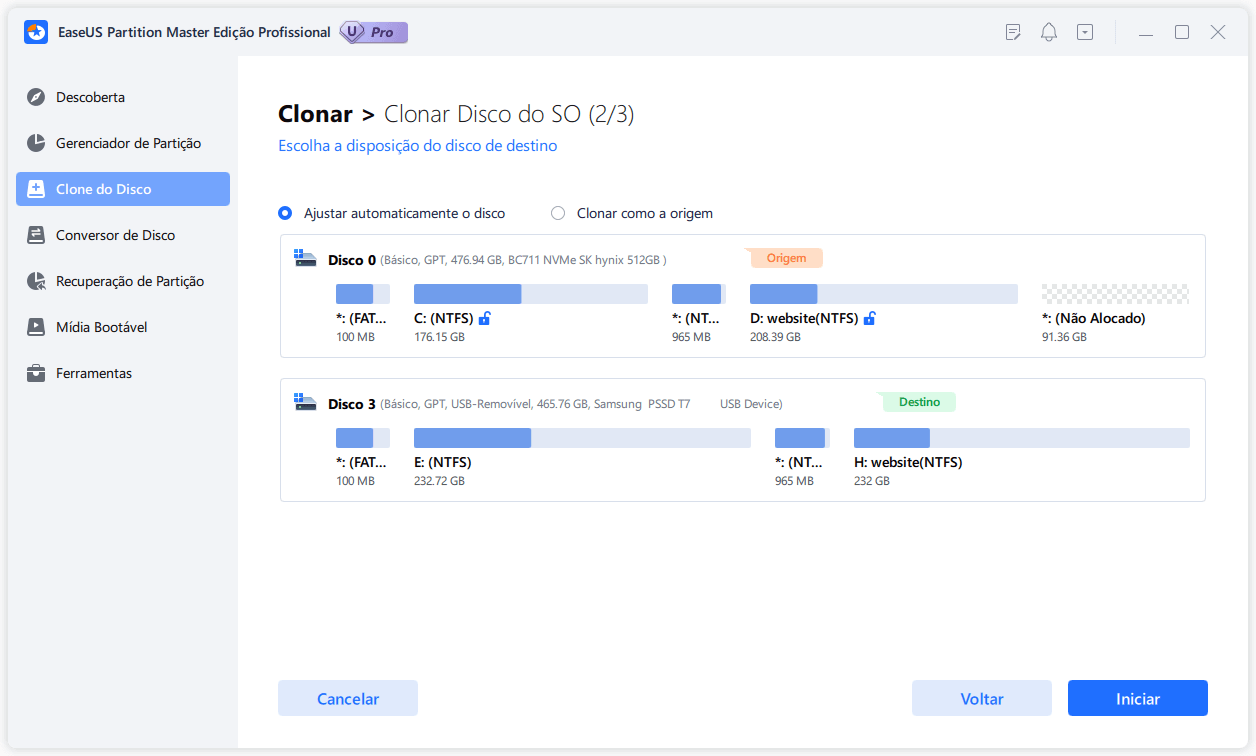This screenshot has height=756, width=1256.
Task: Go to Mídia Bootável section
Action: click(123, 327)
